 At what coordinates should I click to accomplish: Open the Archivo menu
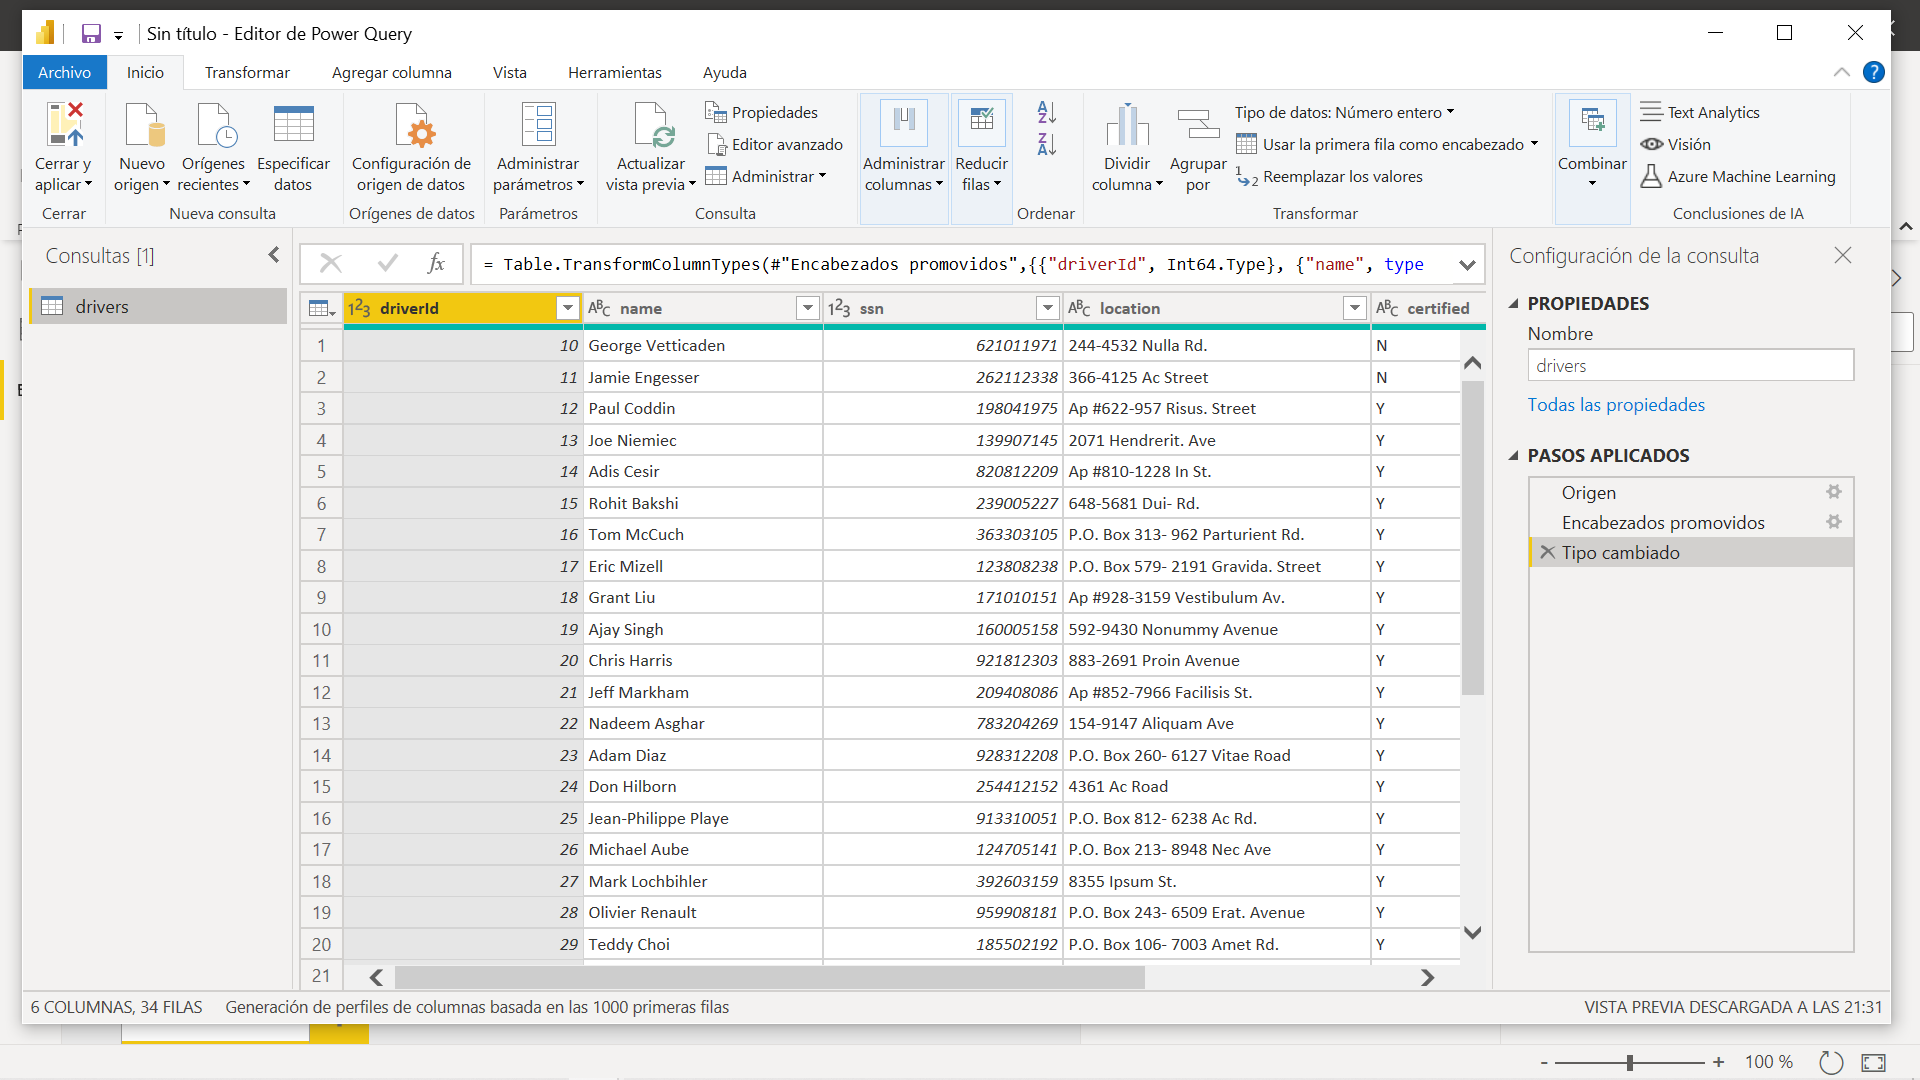[65, 72]
